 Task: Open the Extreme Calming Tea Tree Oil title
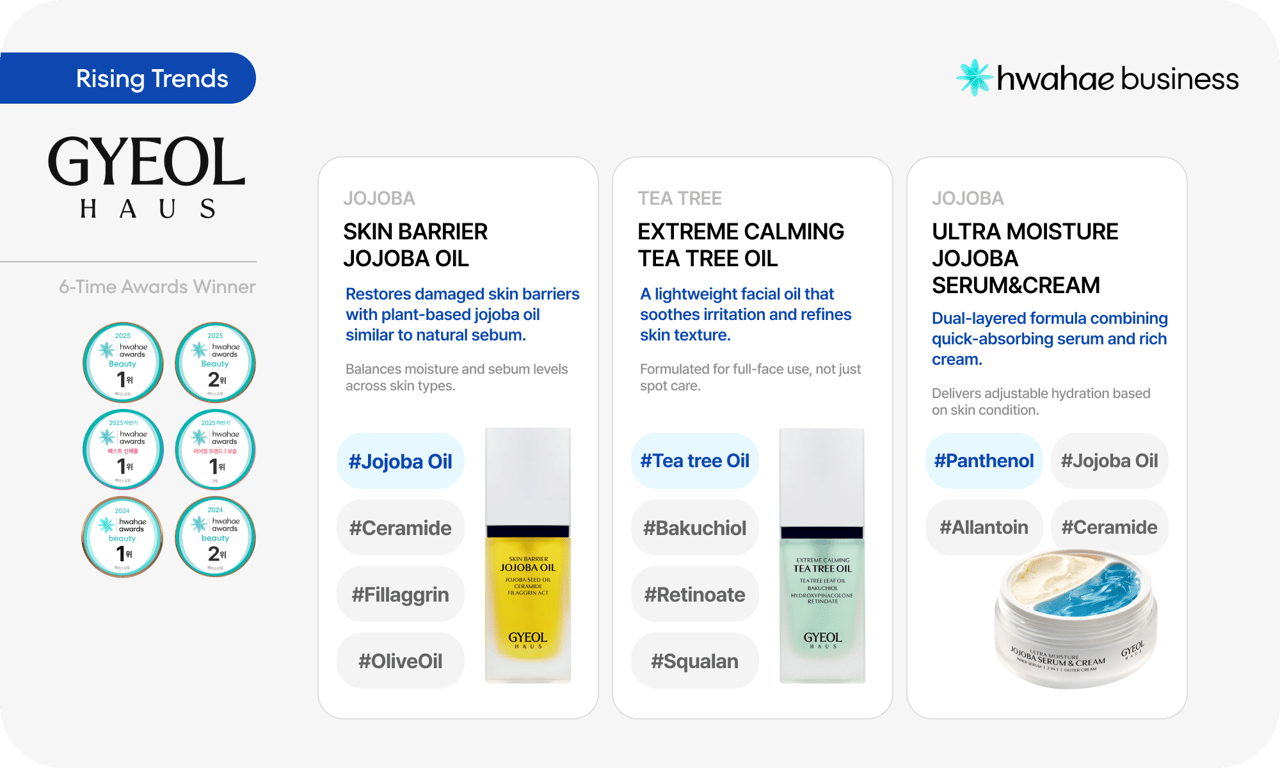(x=741, y=245)
